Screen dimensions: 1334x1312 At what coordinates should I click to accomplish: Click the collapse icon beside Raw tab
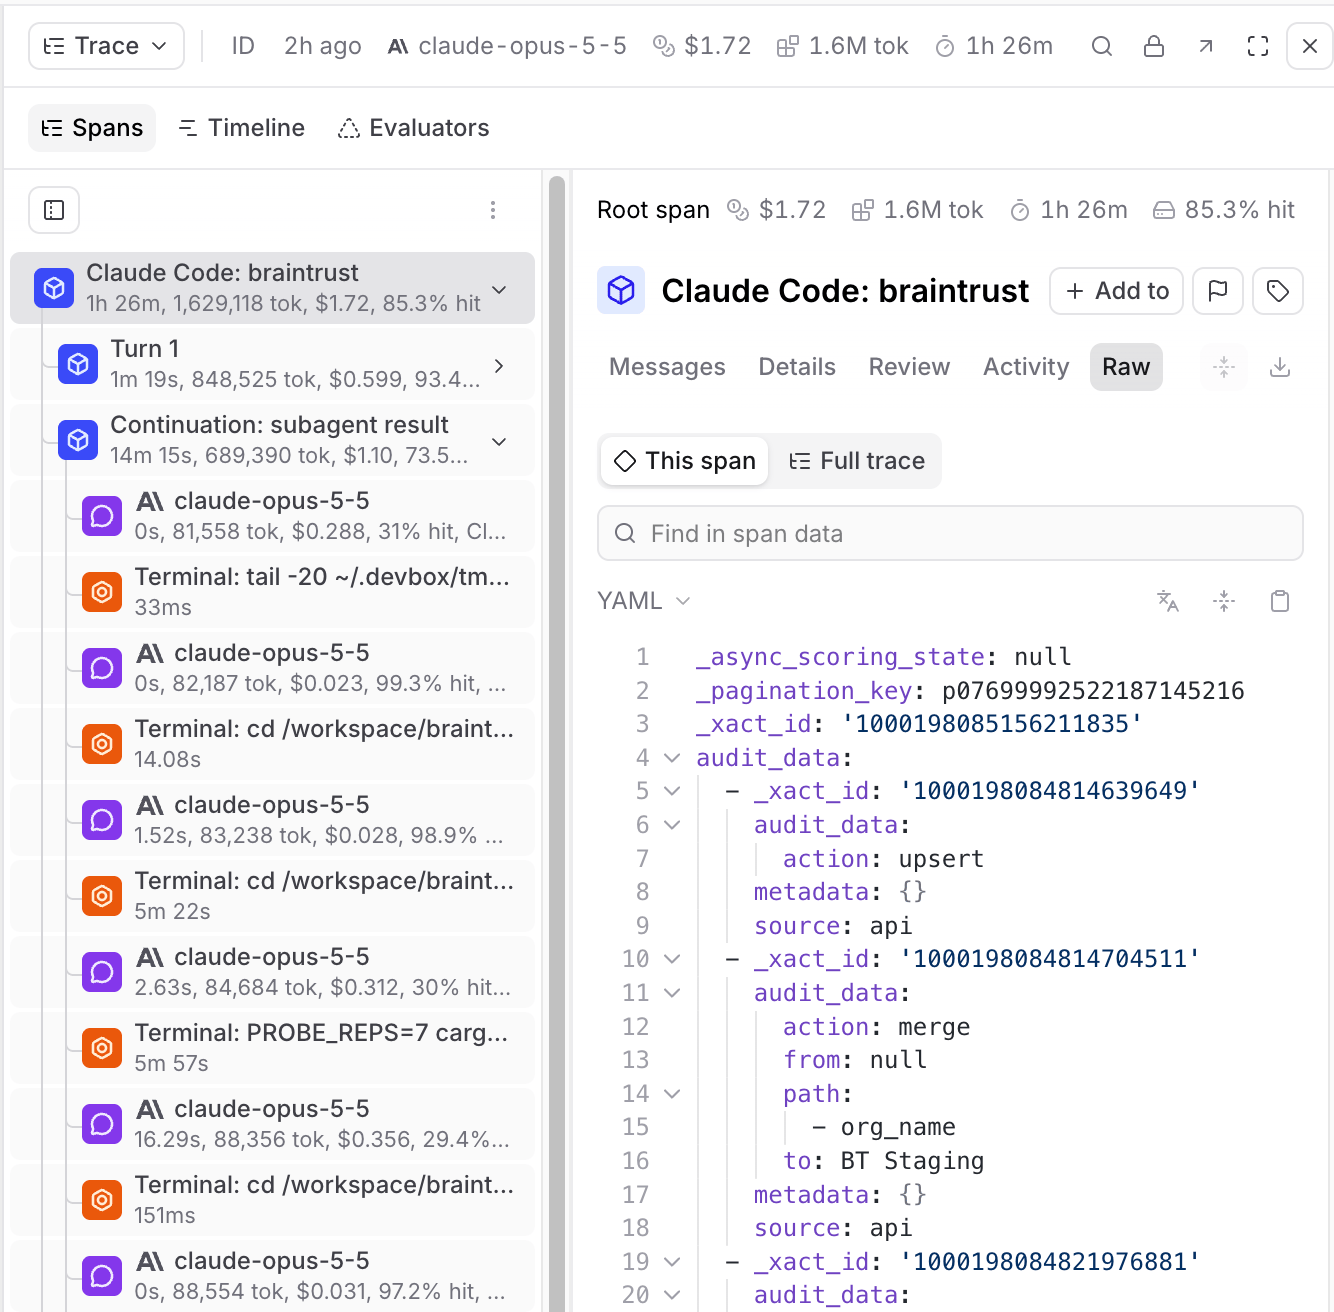pyautogui.click(x=1224, y=367)
